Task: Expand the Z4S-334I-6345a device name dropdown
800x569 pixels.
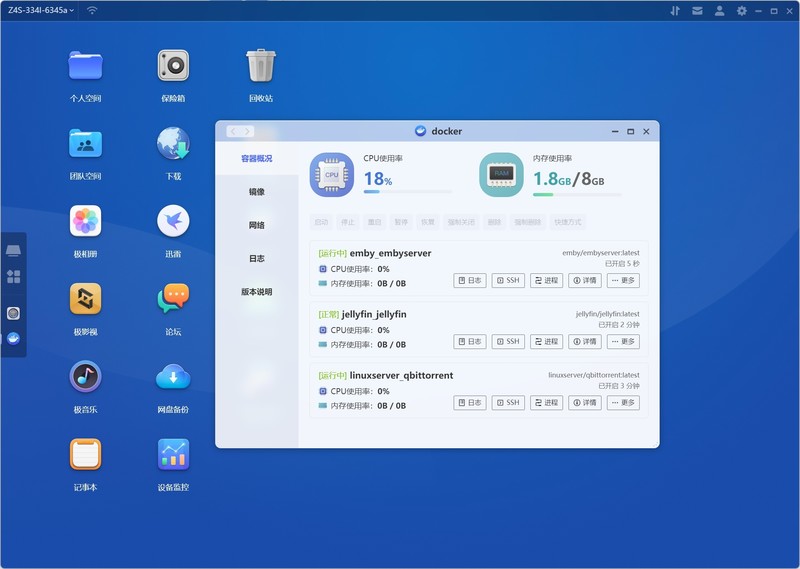Action: pyautogui.click(x=40, y=10)
